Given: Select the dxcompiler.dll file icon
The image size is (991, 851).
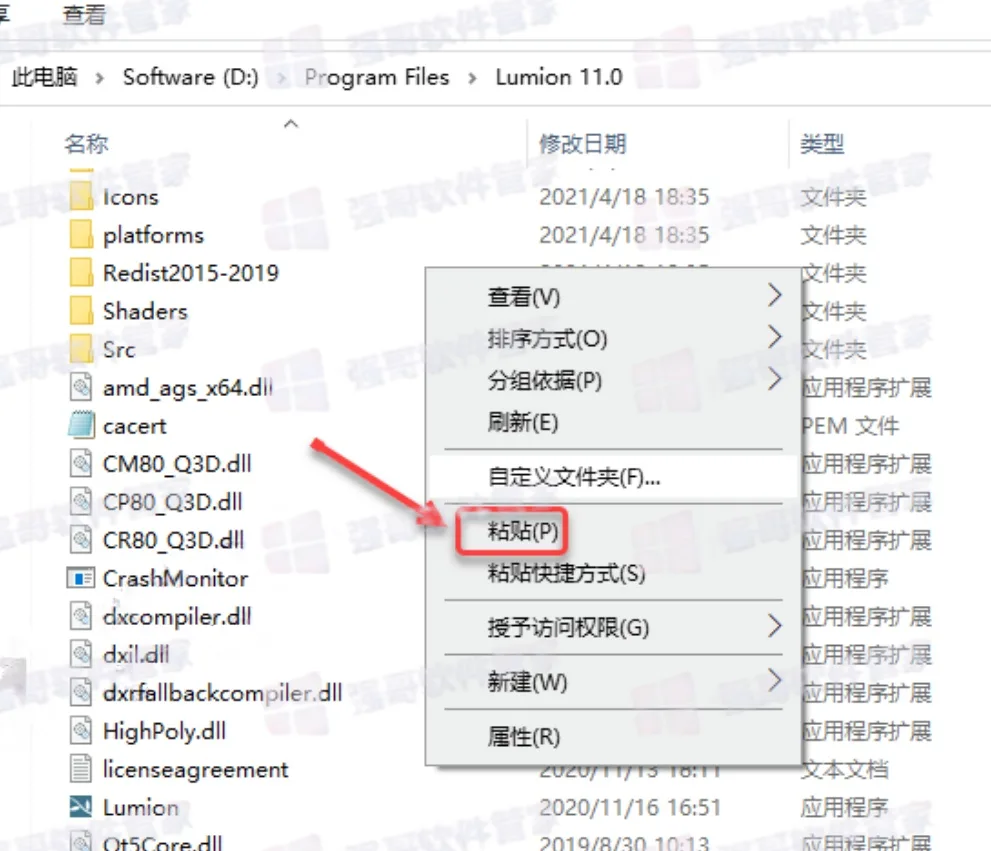Looking at the screenshot, I should pyautogui.click(x=81, y=616).
